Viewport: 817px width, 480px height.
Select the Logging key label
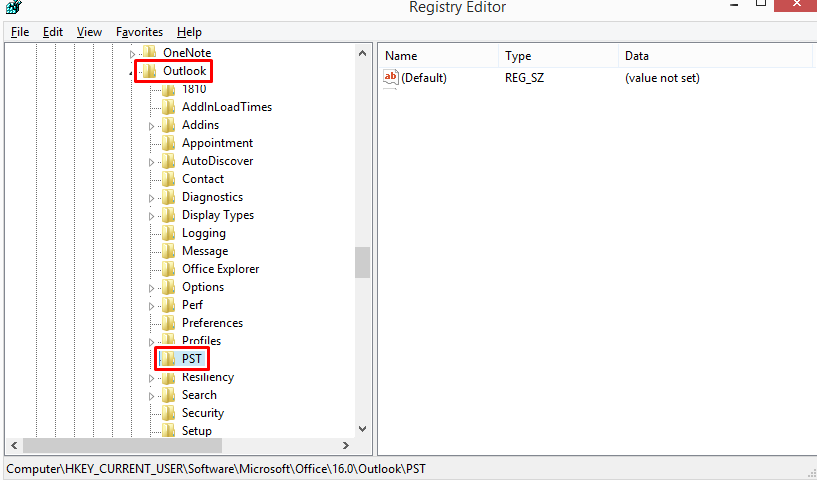coord(204,233)
